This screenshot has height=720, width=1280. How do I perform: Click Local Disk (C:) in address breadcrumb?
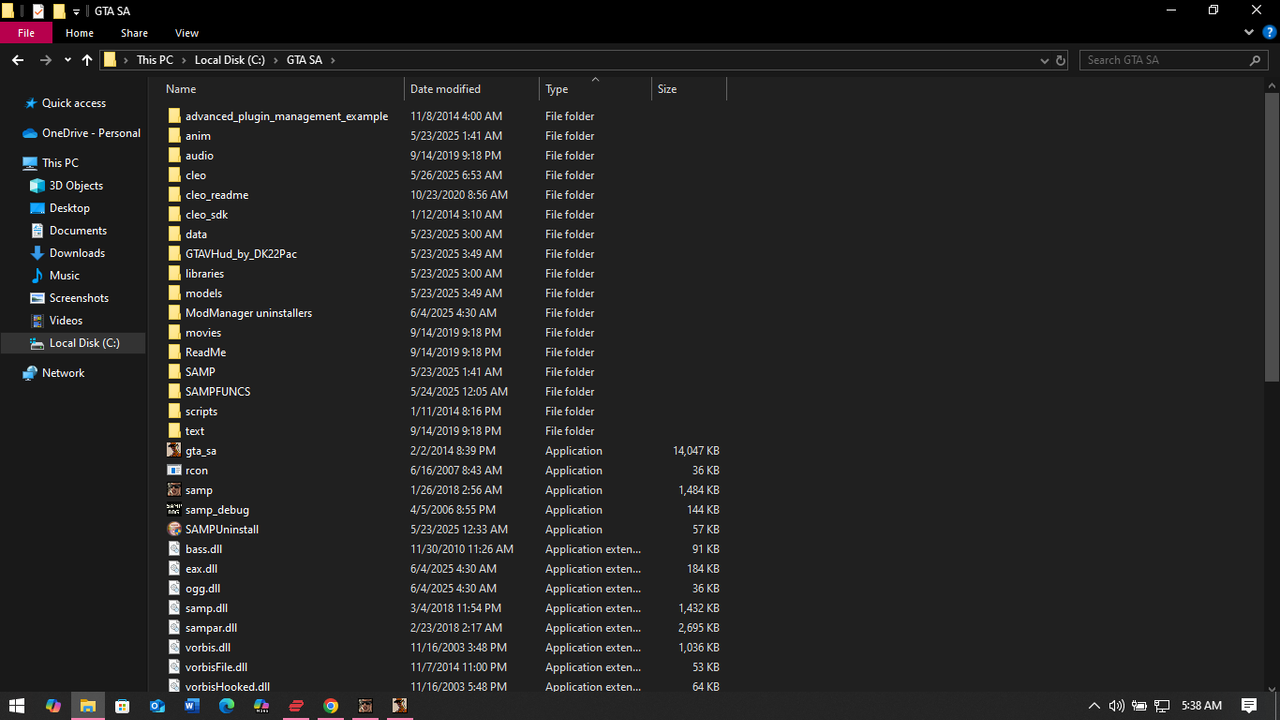pyautogui.click(x=230, y=61)
